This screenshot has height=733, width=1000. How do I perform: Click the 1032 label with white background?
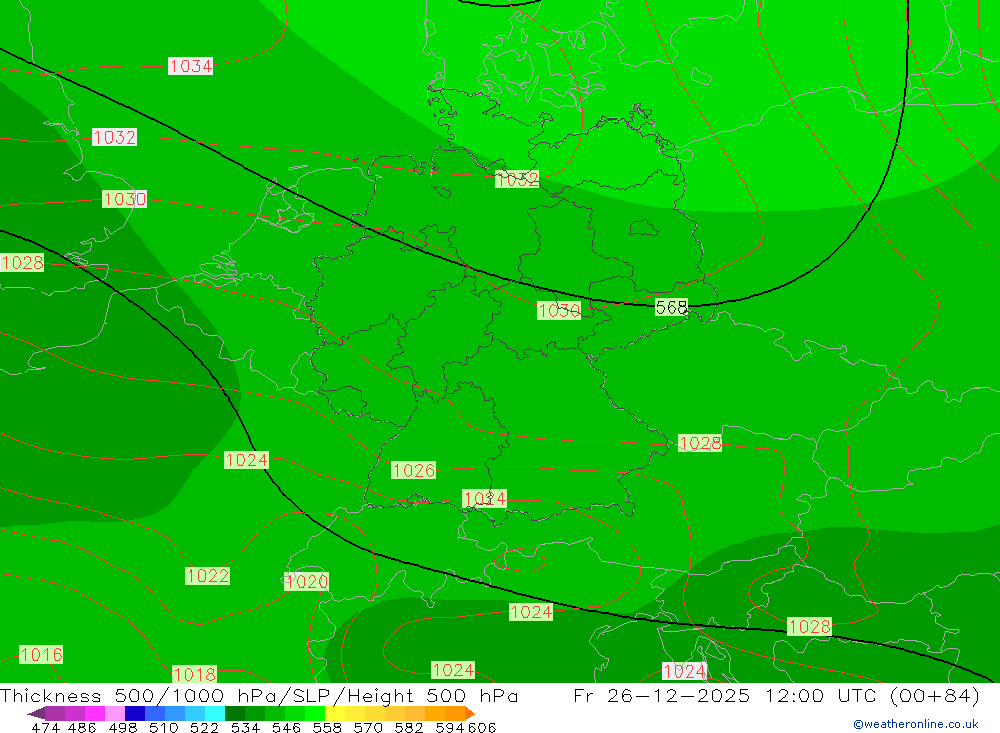click(114, 137)
